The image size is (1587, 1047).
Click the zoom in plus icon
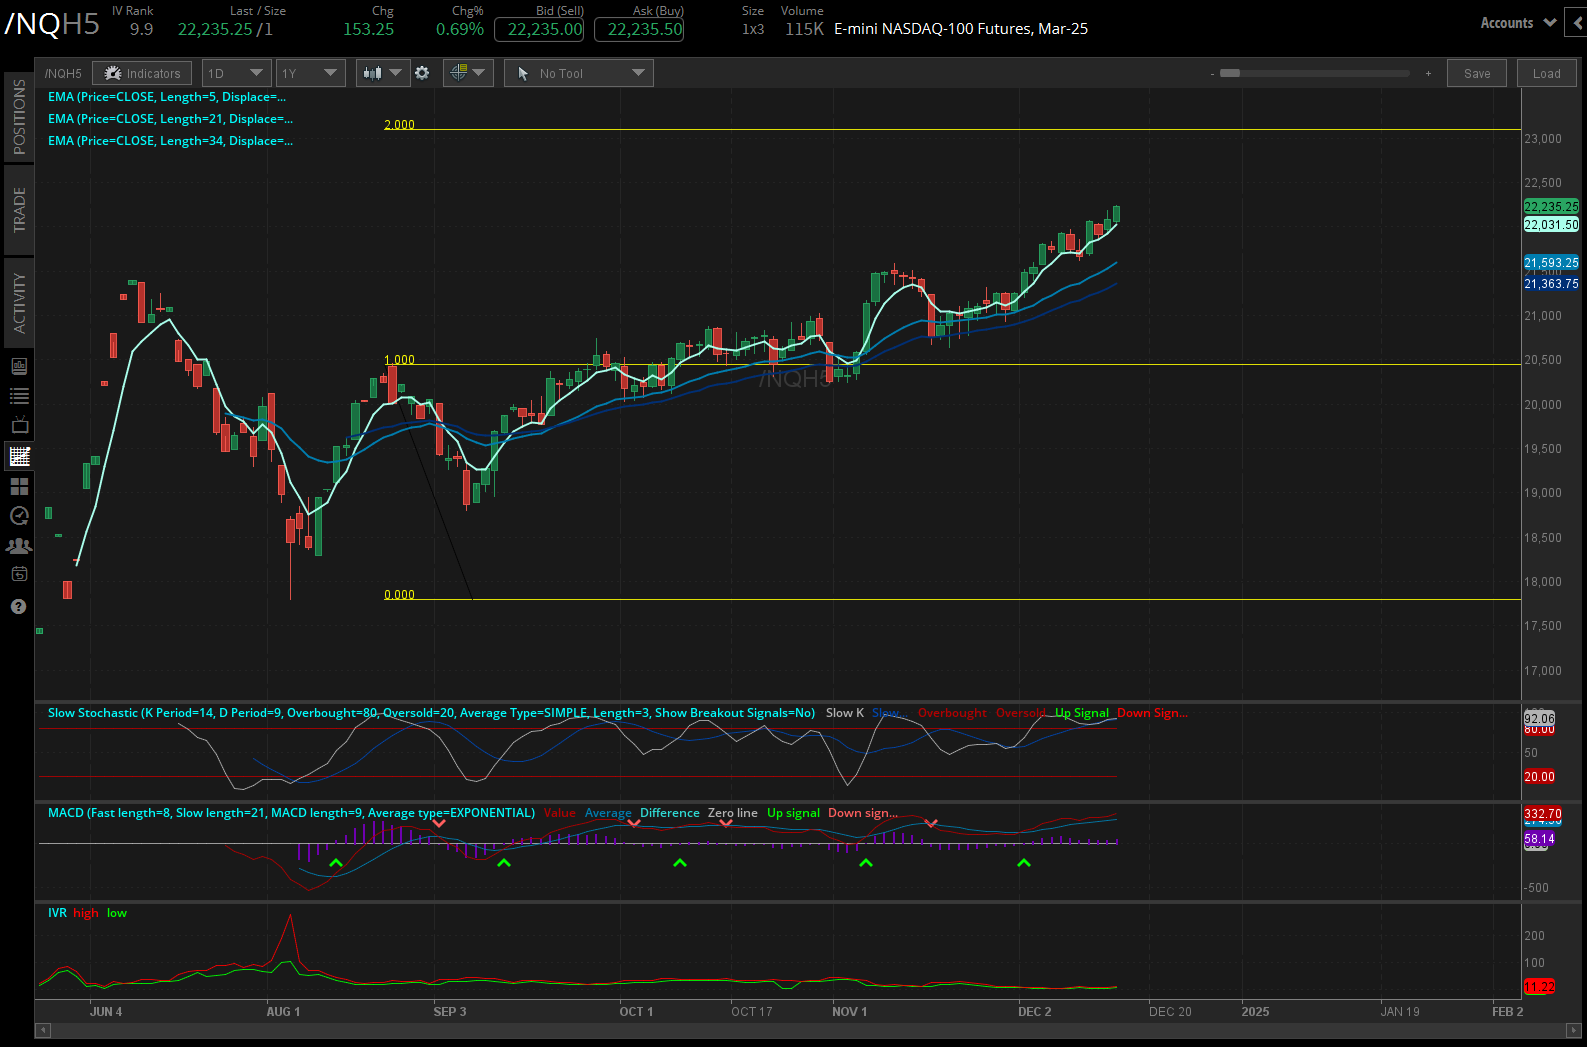click(x=1428, y=73)
